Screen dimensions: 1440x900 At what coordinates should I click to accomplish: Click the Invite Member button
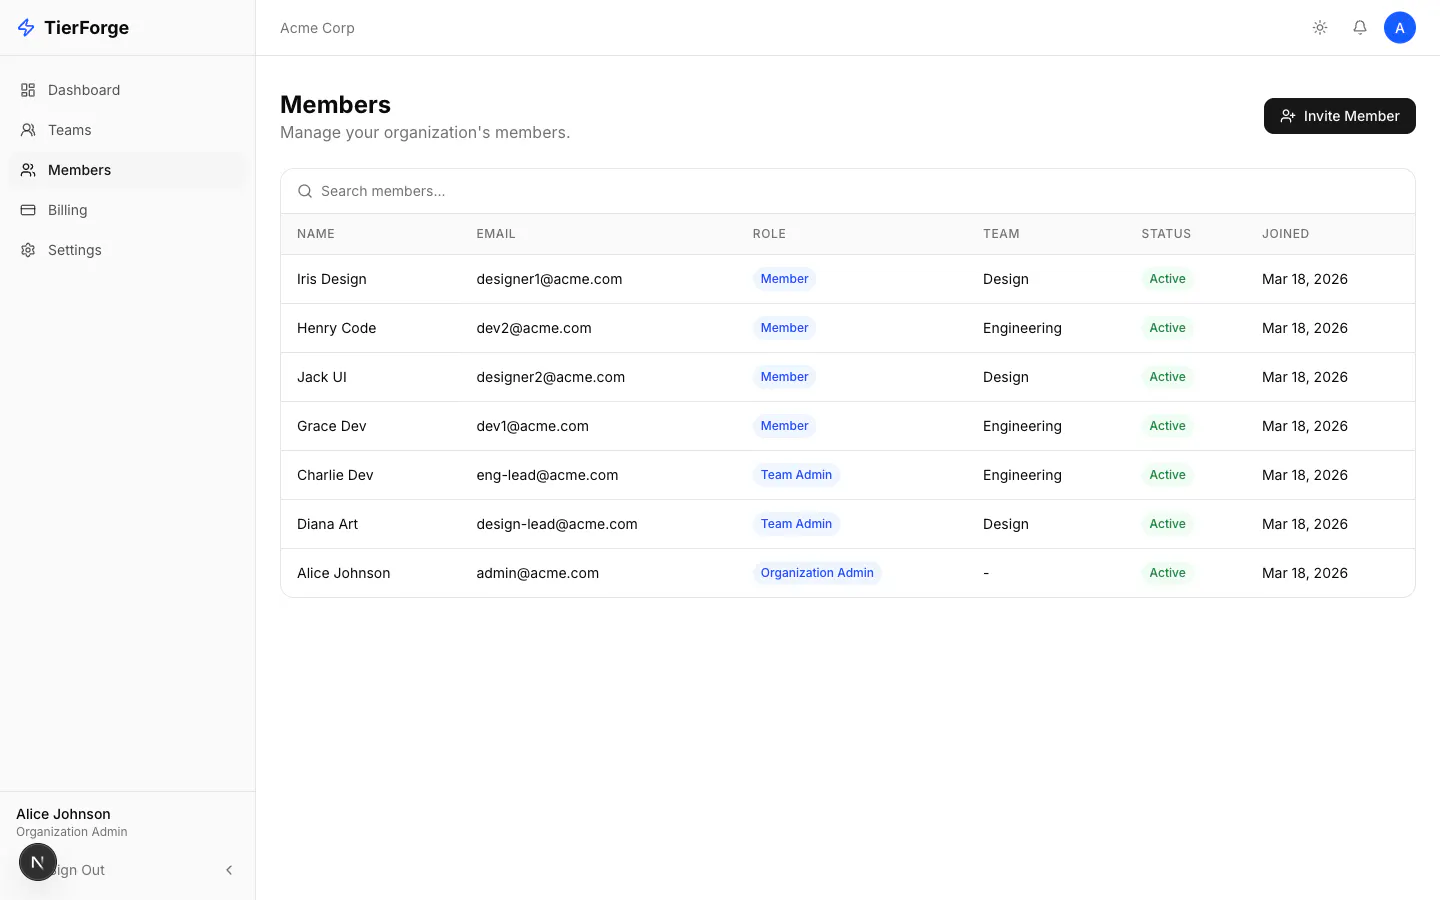tap(1340, 116)
